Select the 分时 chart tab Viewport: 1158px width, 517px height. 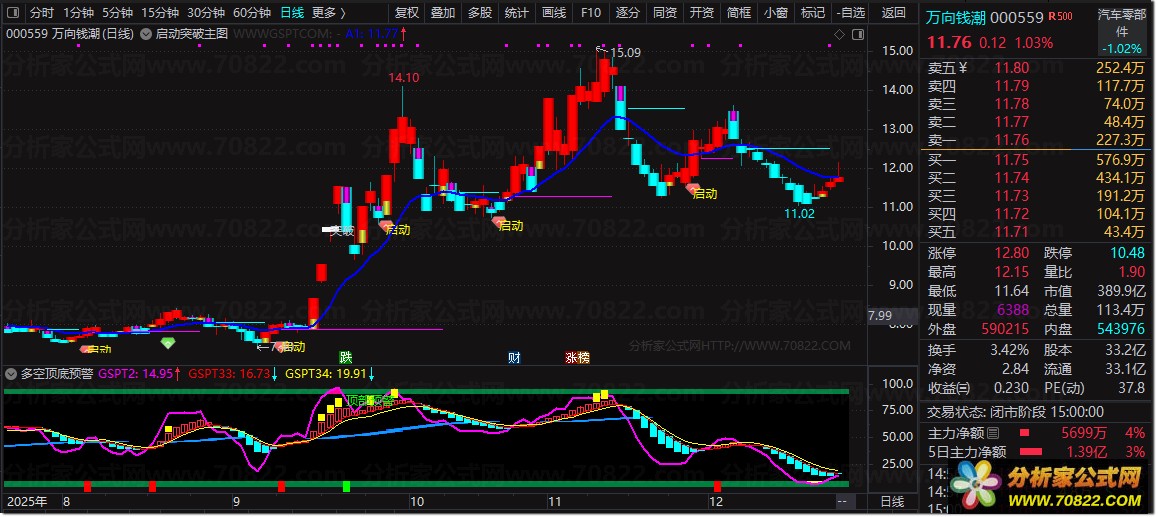41,13
